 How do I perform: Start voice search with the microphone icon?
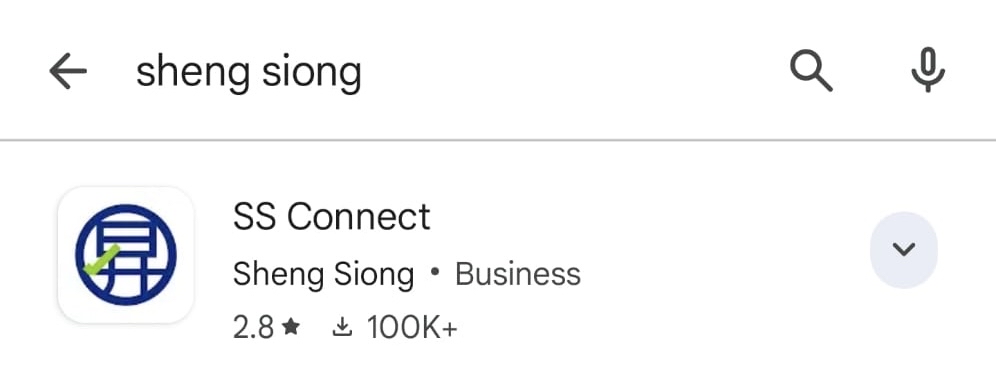928,70
